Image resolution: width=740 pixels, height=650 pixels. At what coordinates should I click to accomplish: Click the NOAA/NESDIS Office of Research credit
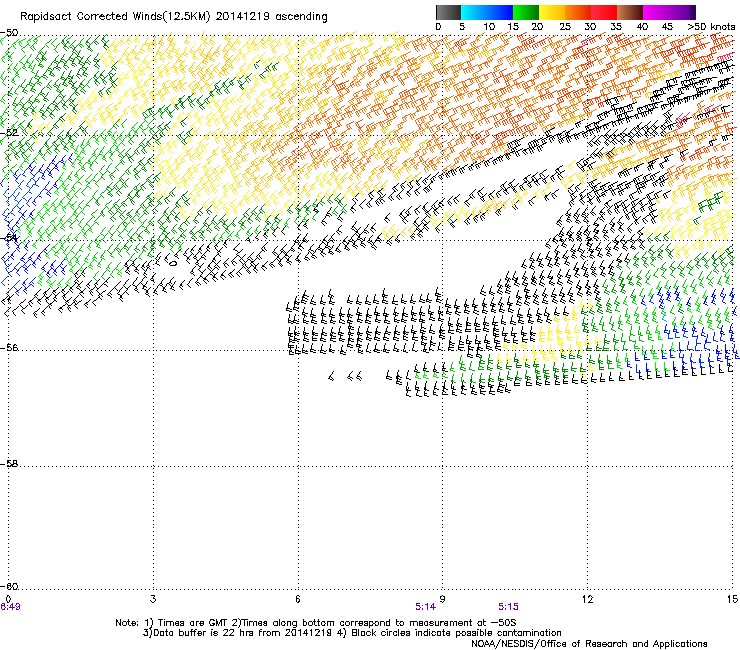tap(589, 644)
